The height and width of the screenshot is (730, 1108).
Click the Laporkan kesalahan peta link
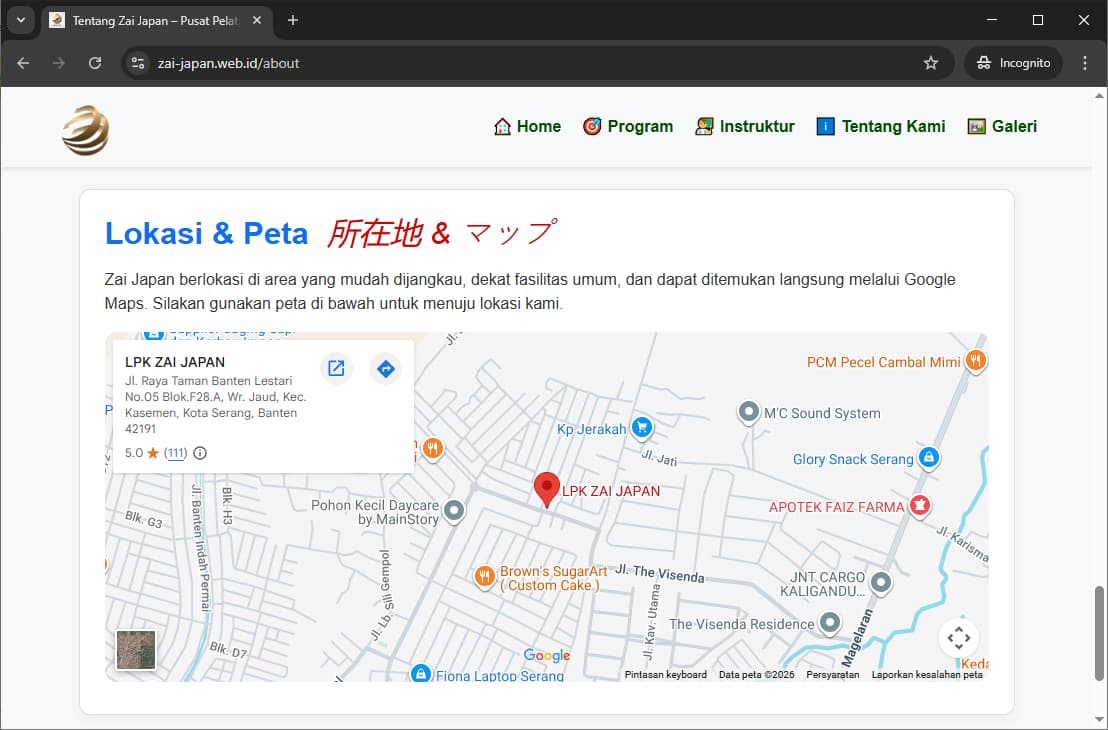pos(926,675)
